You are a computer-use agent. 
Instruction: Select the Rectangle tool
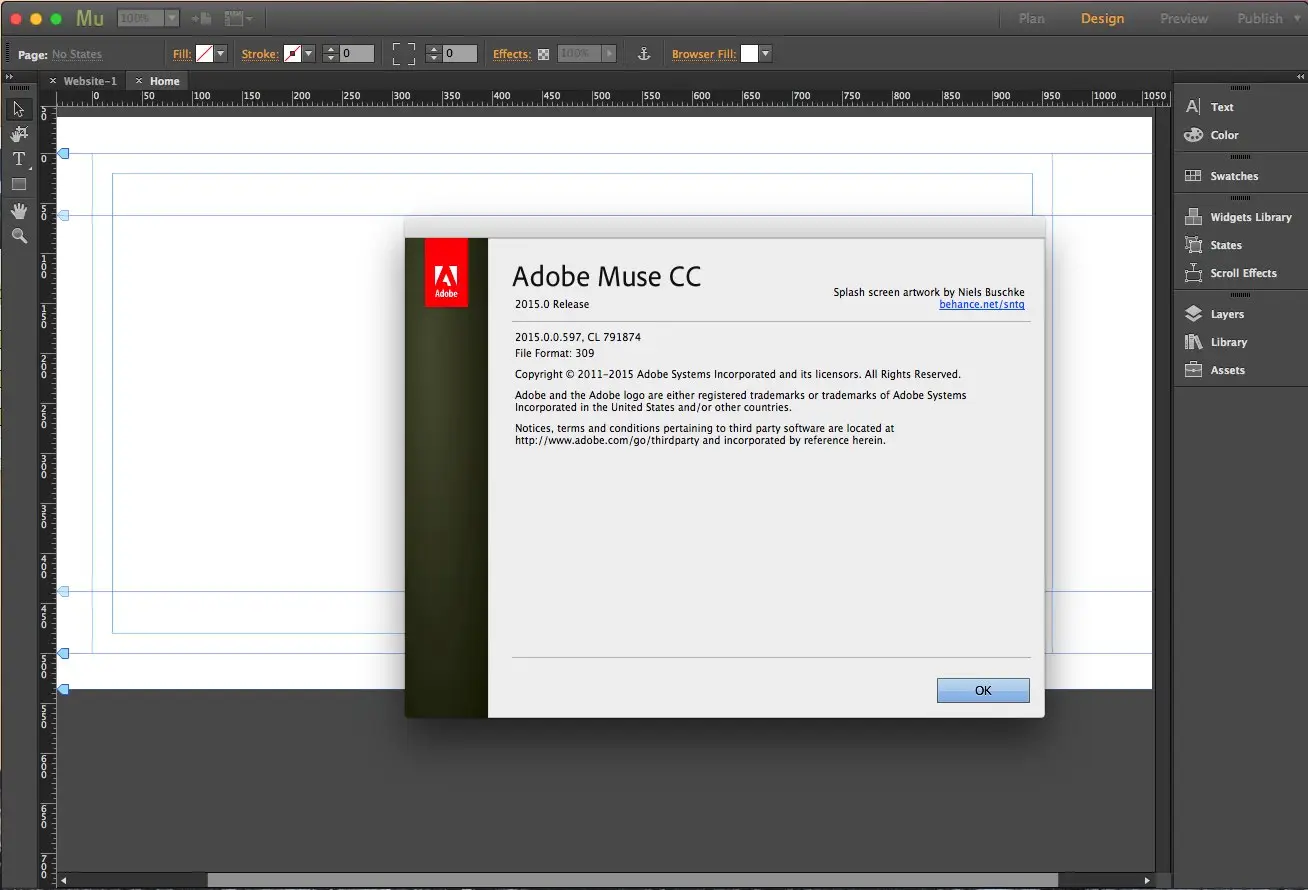click(18, 183)
